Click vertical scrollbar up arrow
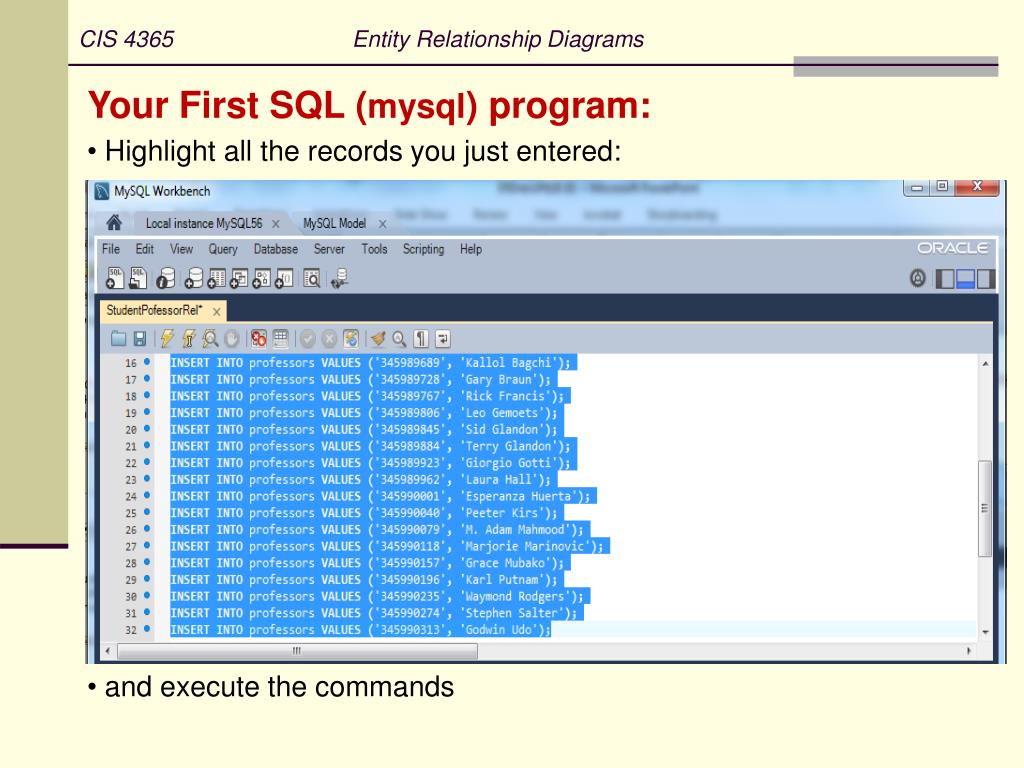 [x=985, y=363]
